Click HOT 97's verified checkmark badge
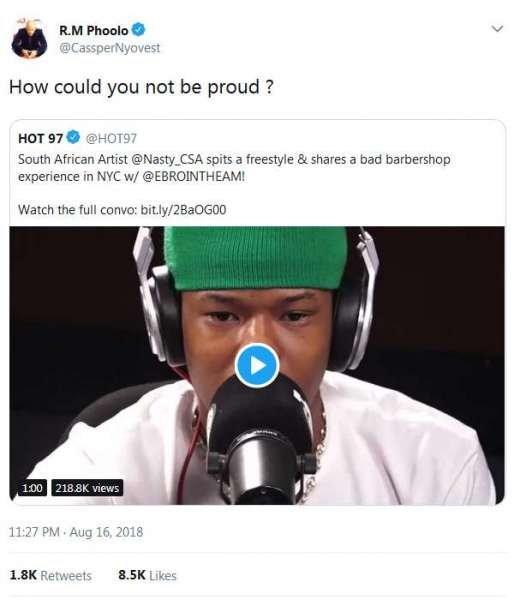This screenshot has width=514, height=600. (73, 137)
